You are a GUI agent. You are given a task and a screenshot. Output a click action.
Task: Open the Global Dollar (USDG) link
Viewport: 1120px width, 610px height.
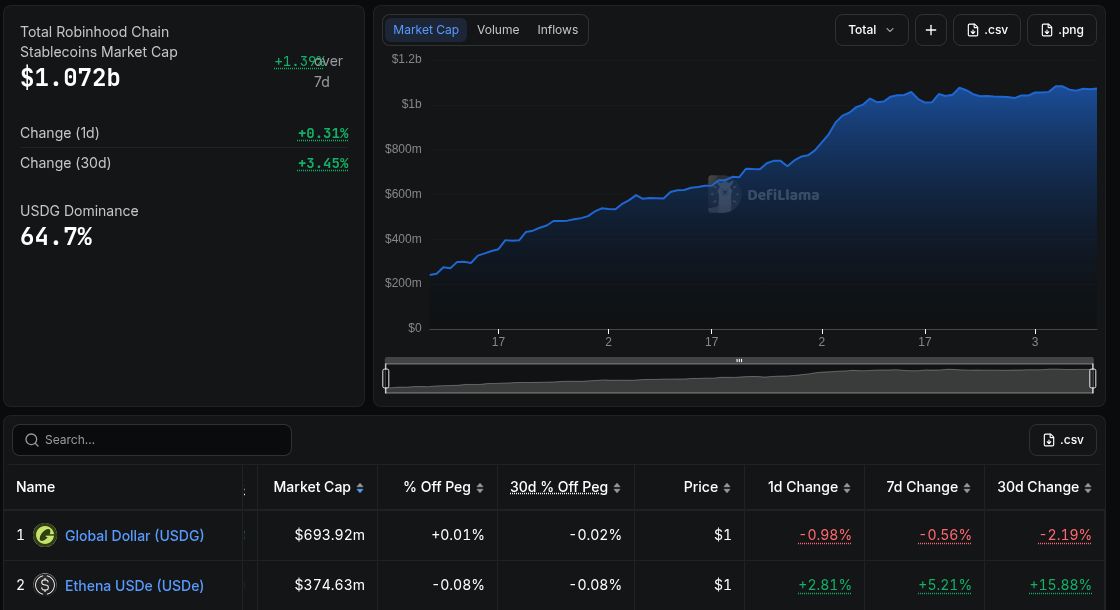pos(134,536)
